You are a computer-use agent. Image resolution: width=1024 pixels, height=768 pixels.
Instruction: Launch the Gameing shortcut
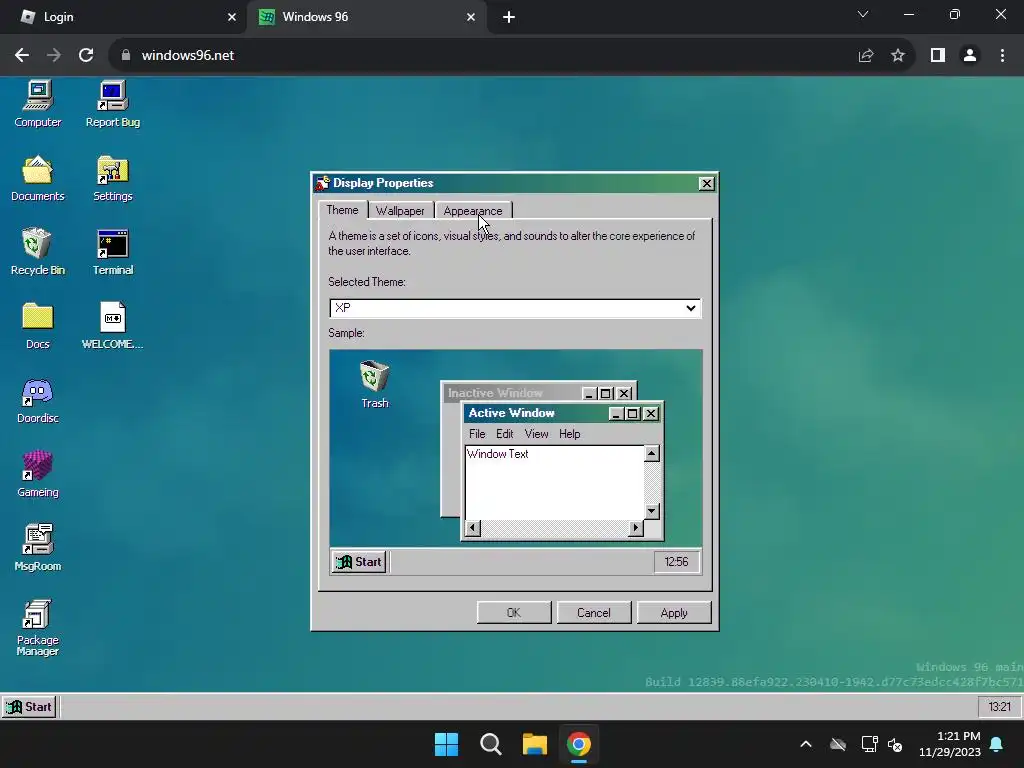pyautogui.click(x=38, y=475)
